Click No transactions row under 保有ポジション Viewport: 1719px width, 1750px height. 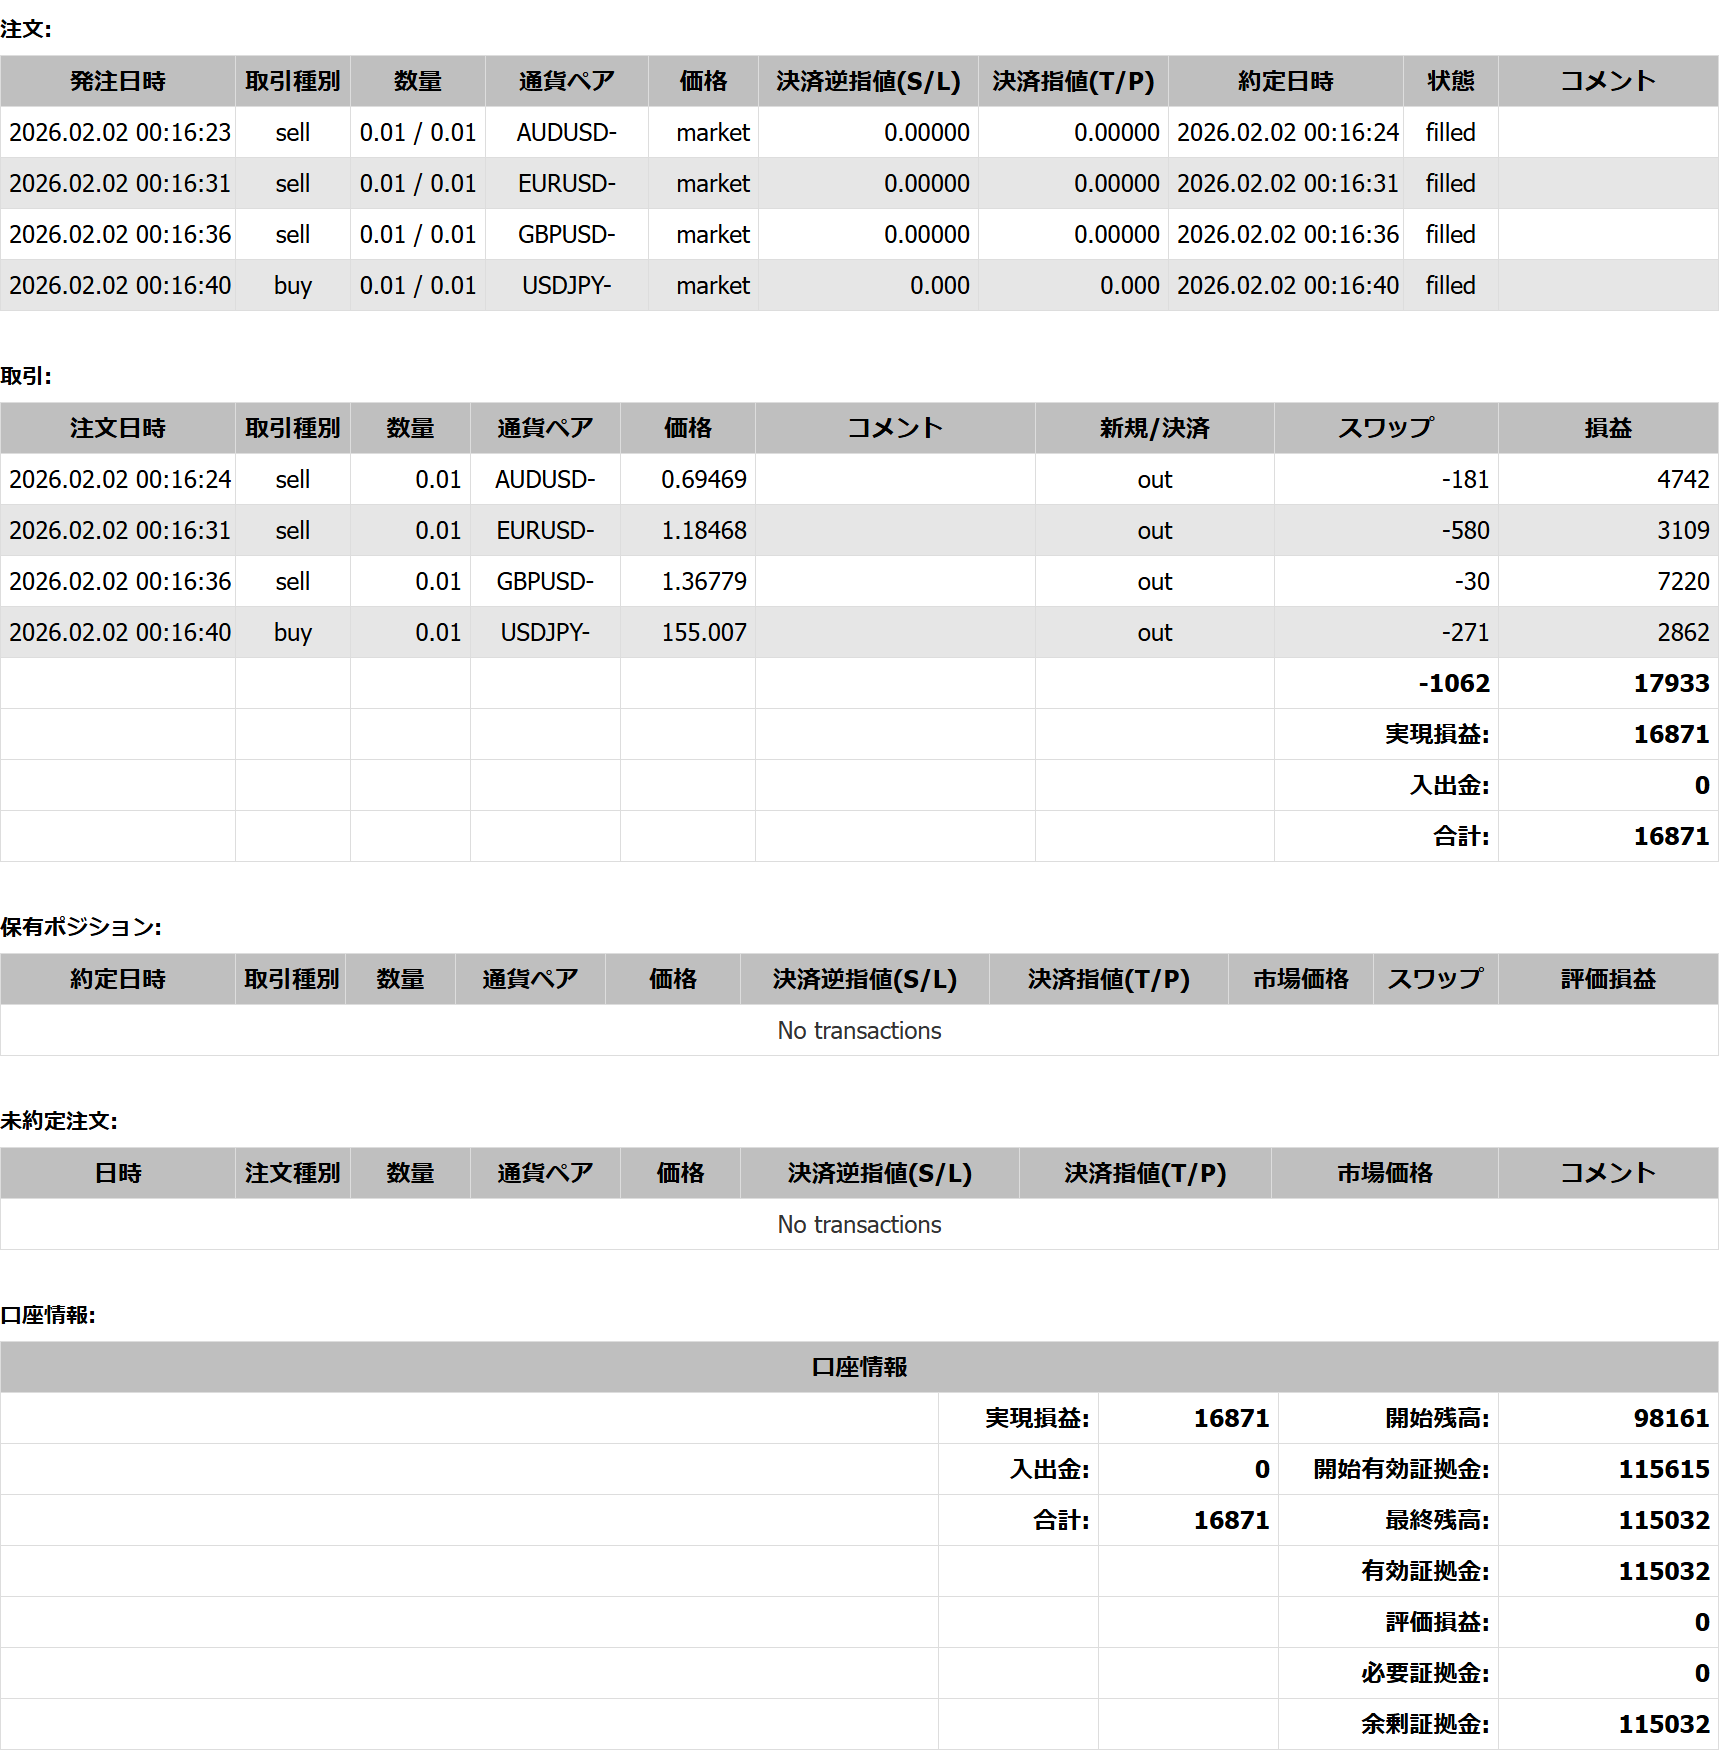coord(859,1030)
